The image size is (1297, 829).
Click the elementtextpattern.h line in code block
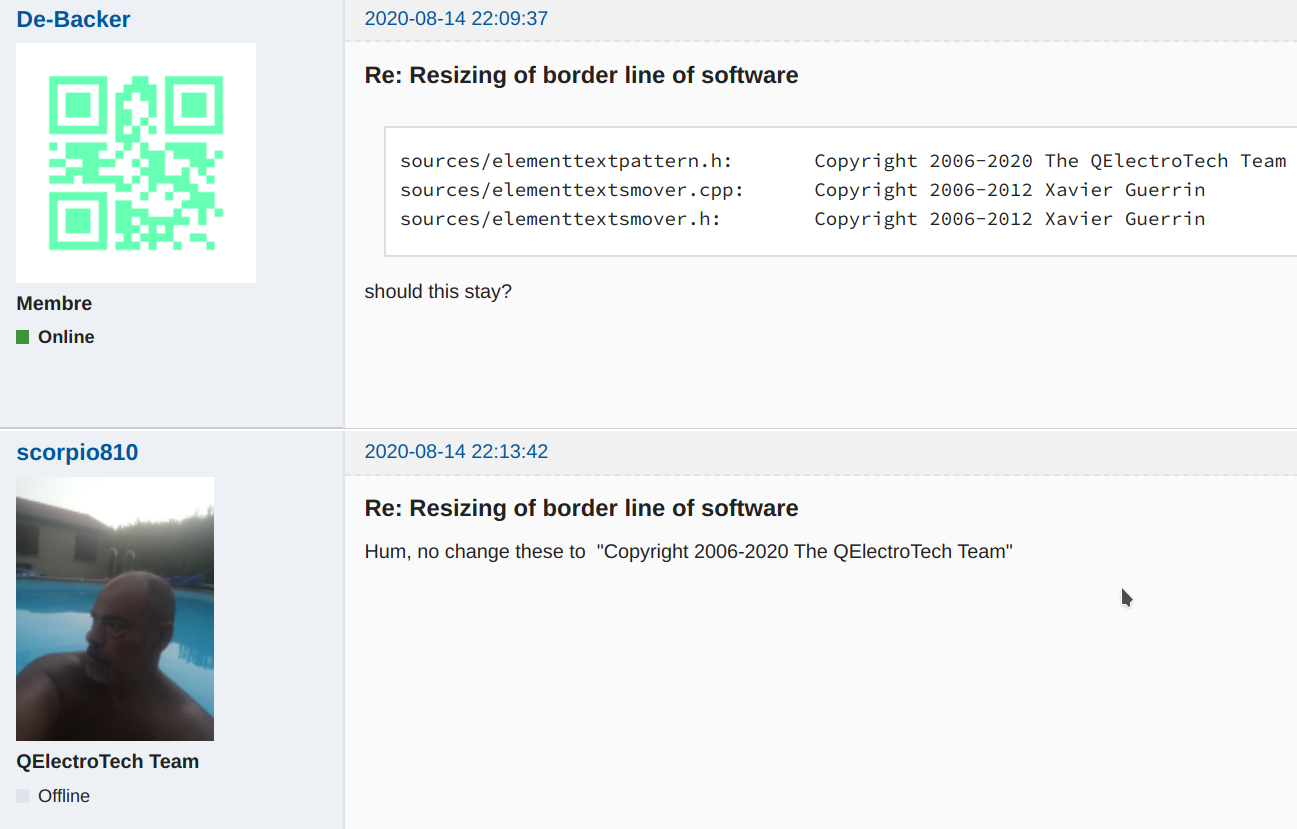[x=567, y=161]
